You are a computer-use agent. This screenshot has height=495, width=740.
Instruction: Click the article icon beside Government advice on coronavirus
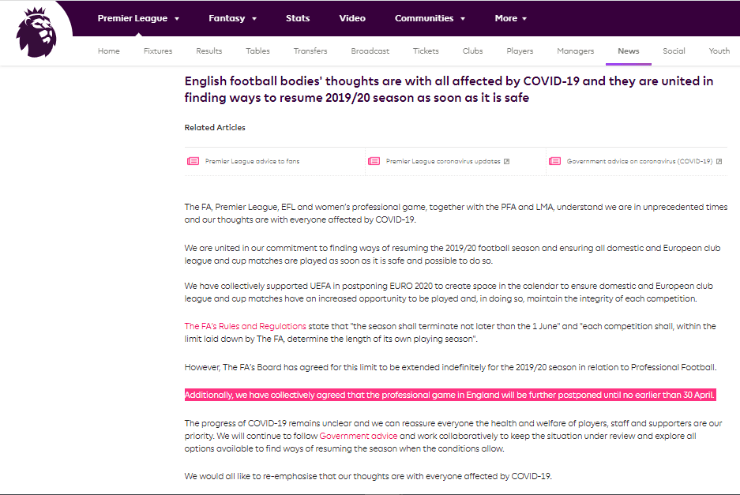[x=555, y=160]
